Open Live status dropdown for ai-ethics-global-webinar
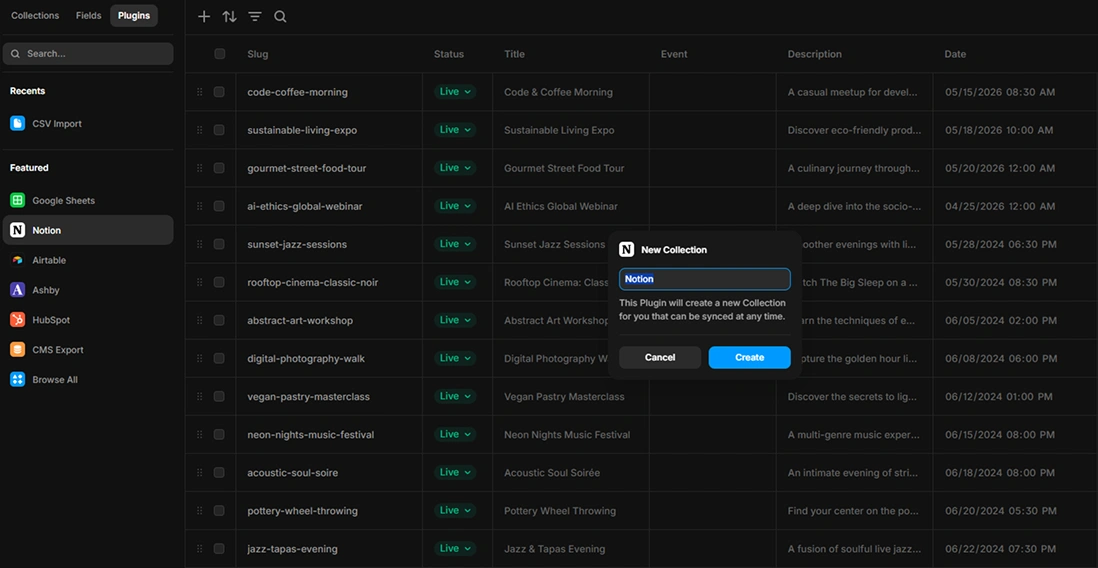This screenshot has width=1098, height=568. tap(455, 206)
